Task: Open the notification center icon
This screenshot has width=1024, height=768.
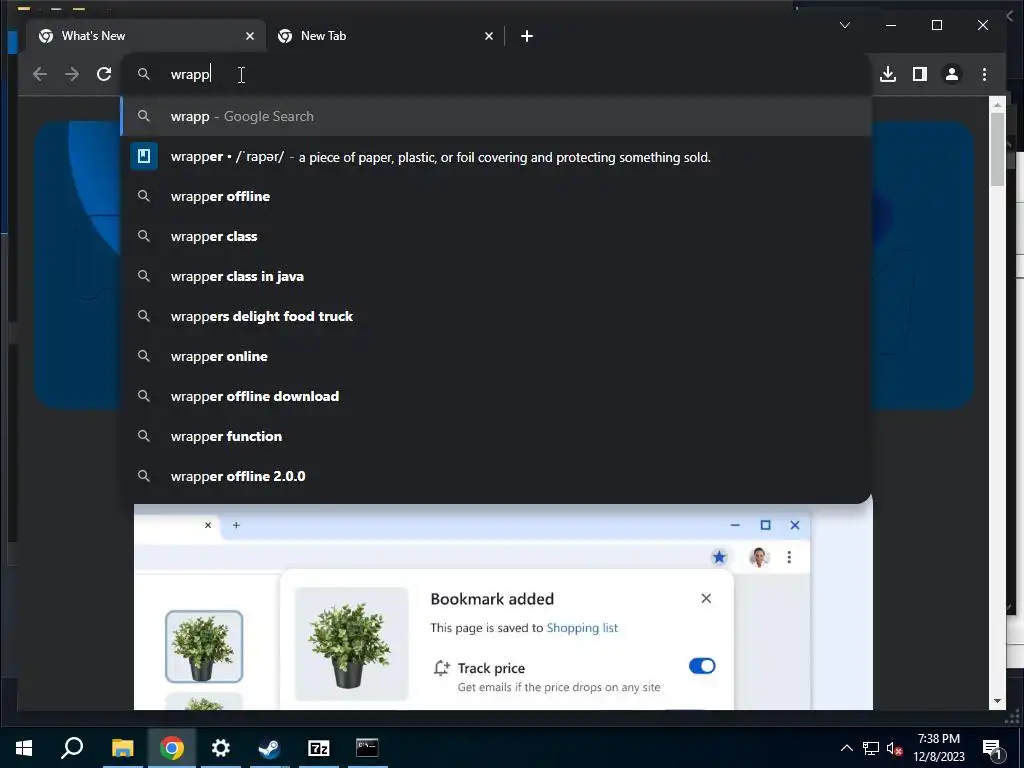Action: (x=992, y=748)
